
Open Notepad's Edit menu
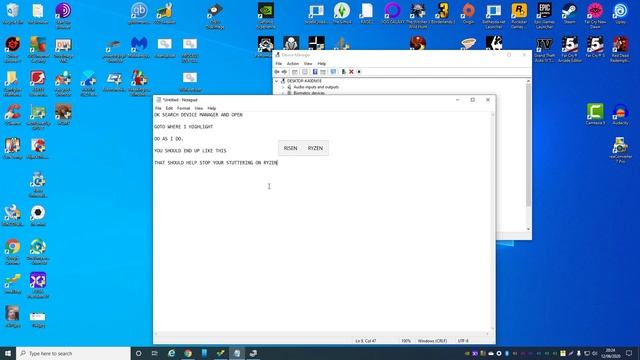(x=169, y=108)
